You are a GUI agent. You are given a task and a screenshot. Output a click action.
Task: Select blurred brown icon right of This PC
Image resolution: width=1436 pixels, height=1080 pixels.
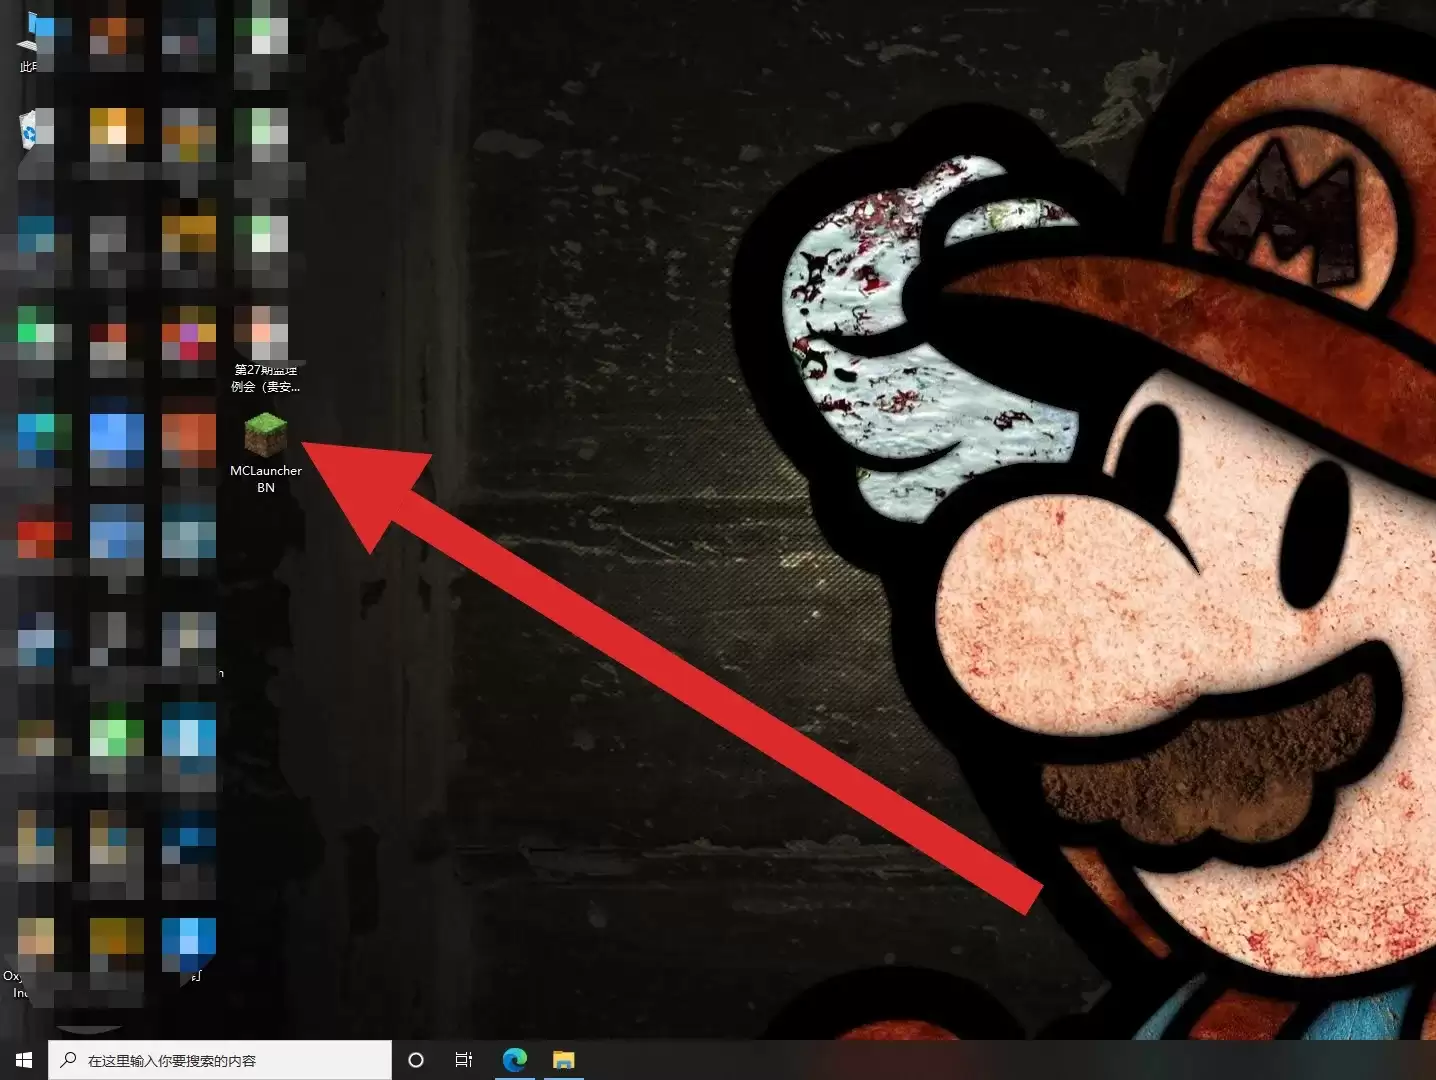click(x=116, y=37)
